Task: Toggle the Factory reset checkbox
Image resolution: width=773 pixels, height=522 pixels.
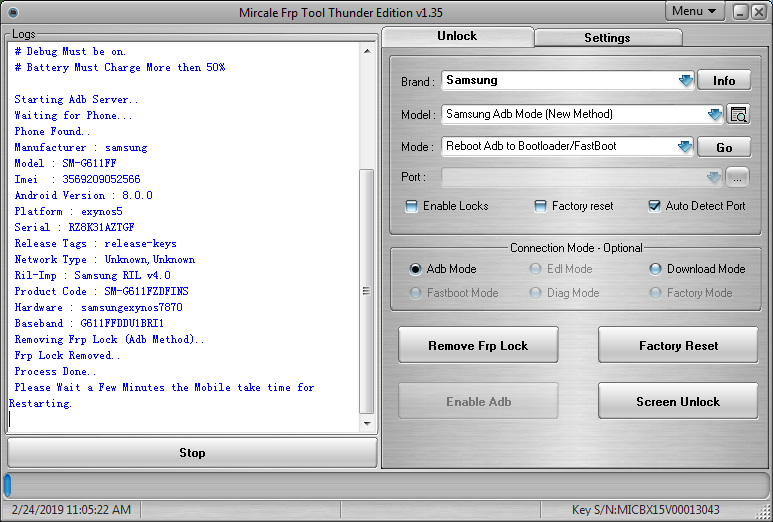Action: [540, 206]
